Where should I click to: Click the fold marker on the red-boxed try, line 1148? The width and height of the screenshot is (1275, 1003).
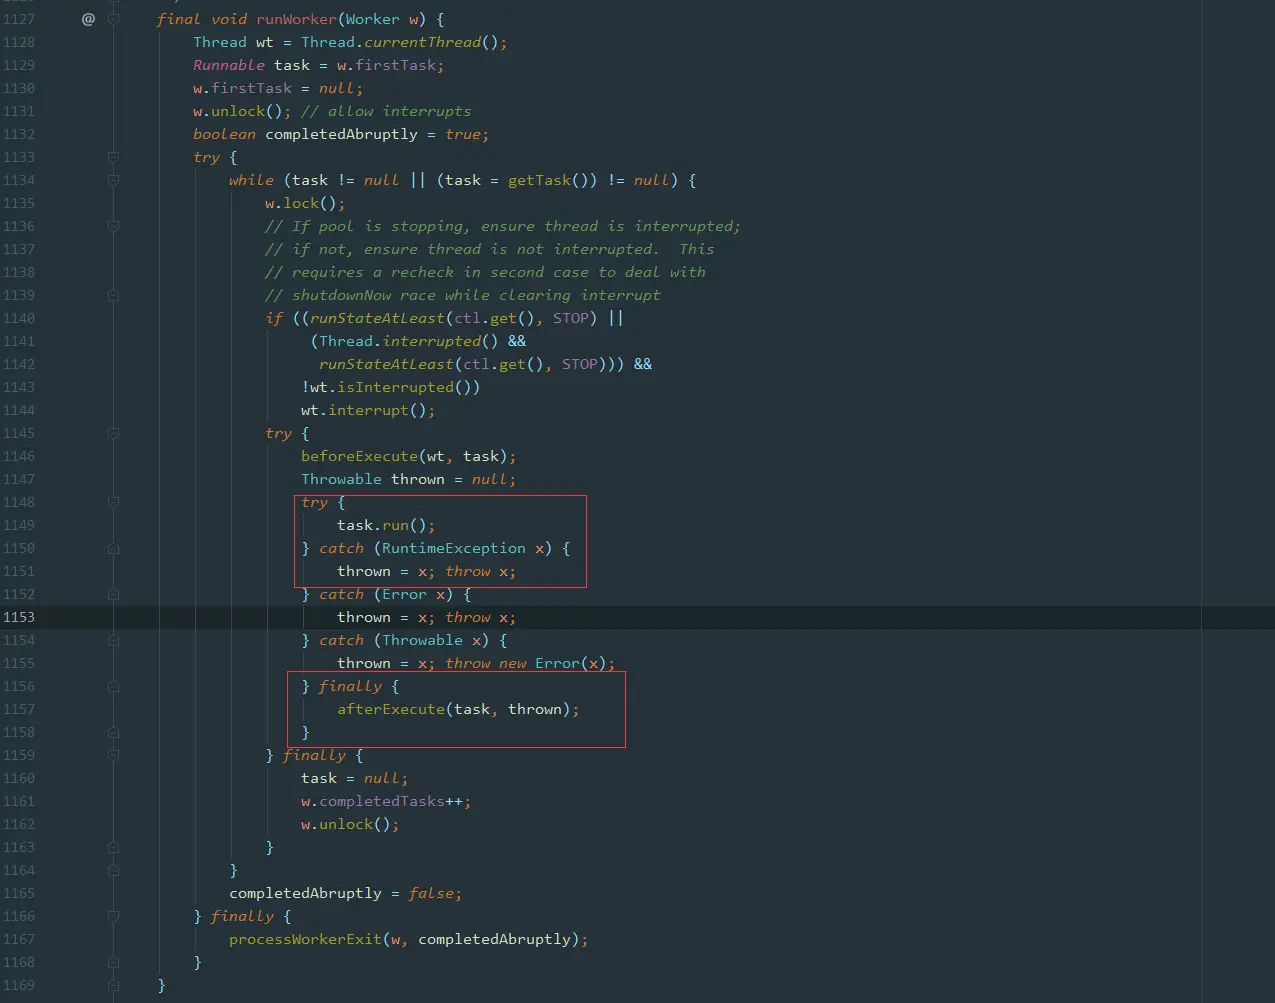[112, 502]
